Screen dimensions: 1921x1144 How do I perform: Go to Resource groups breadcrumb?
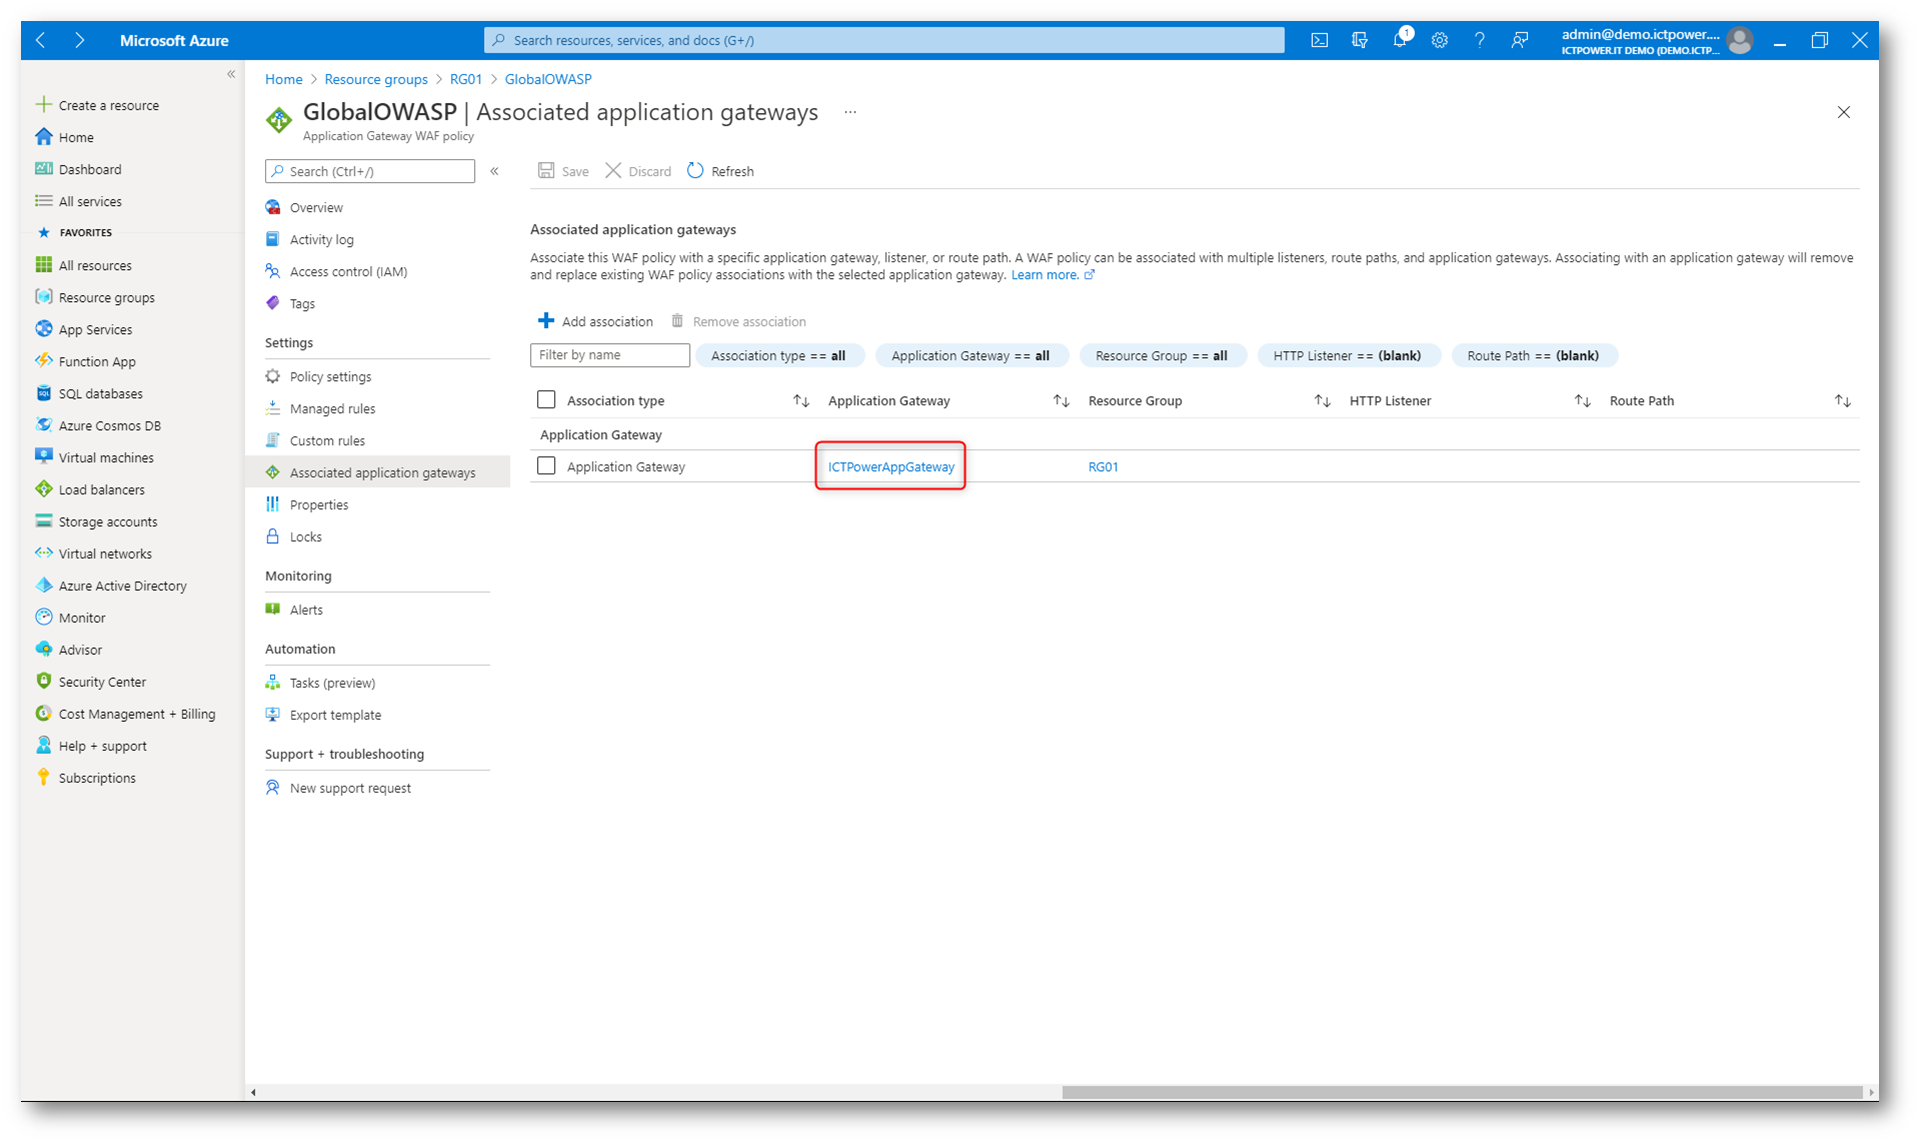tap(376, 79)
